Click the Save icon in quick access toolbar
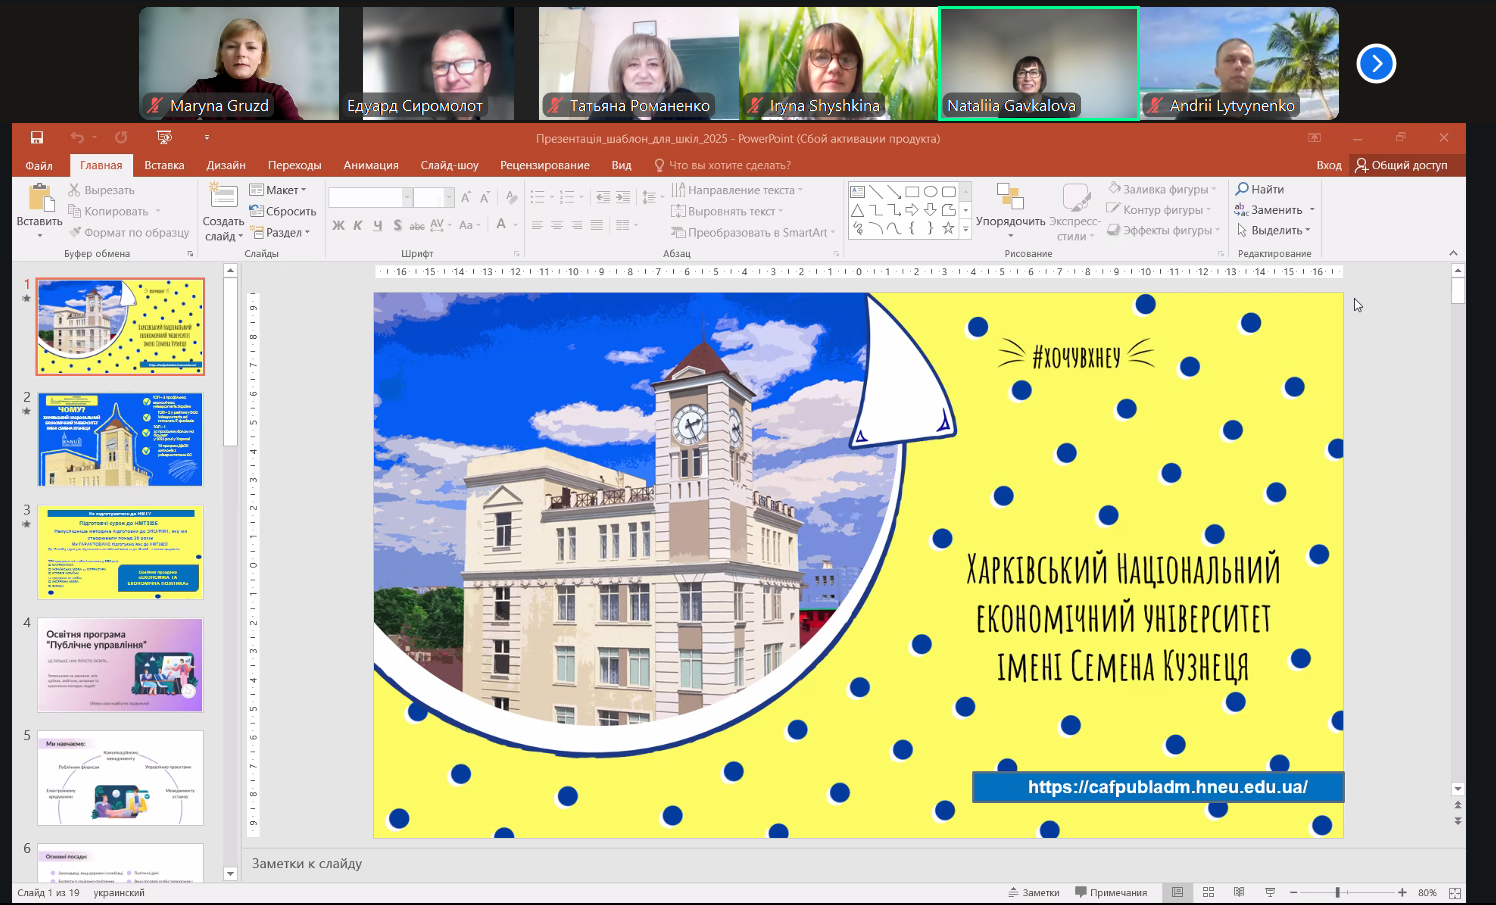Viewport: 1496px width, 905px height. (37, 138)
